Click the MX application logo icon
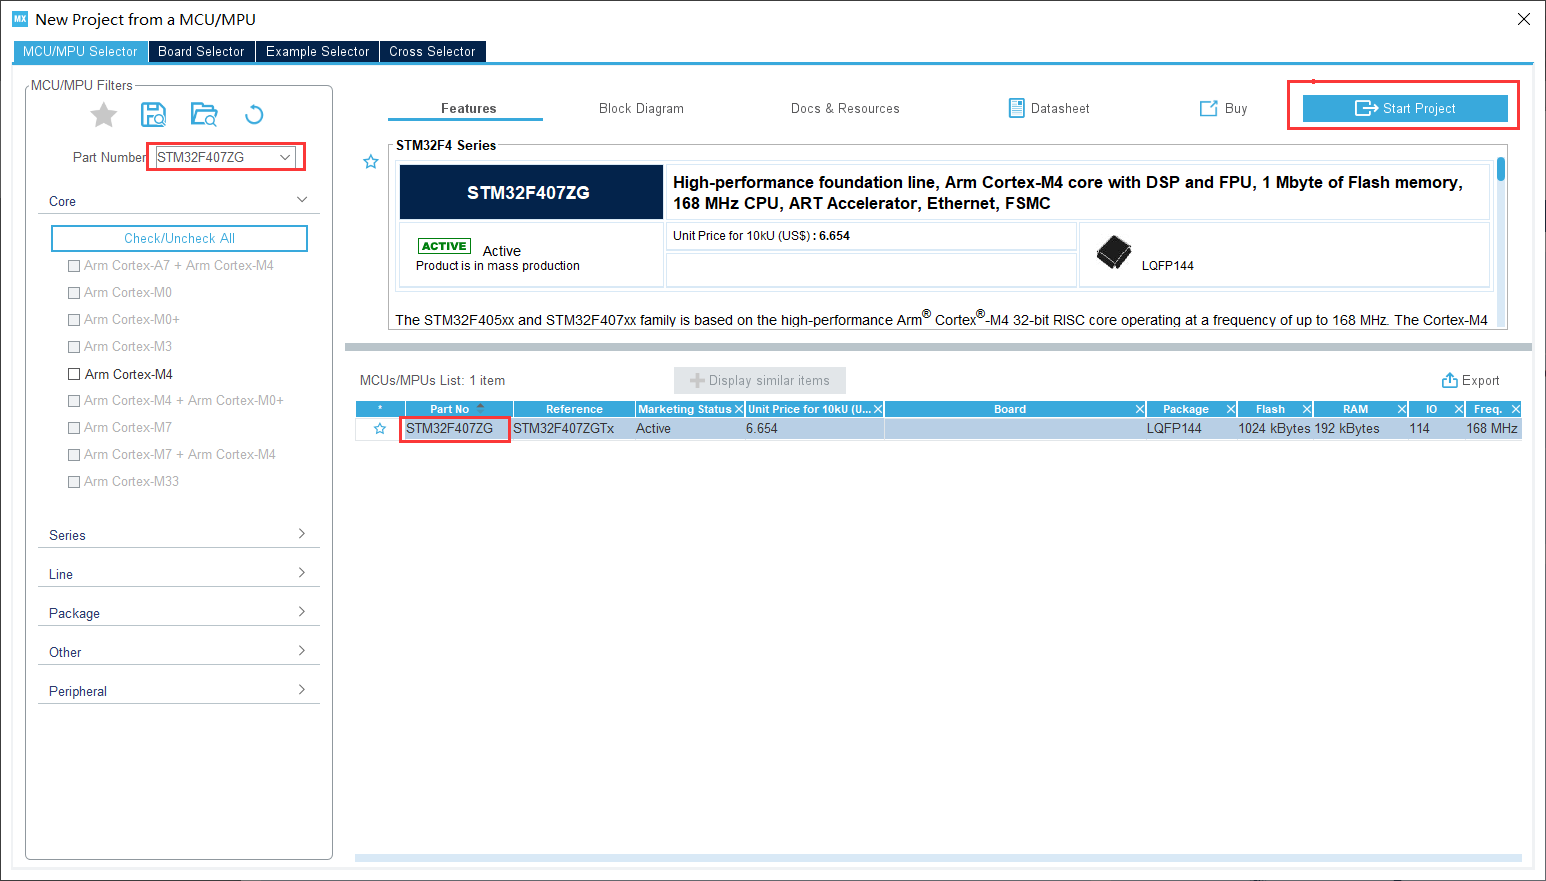This screenshot has width=1546, height=881. (x=20, y=19)
